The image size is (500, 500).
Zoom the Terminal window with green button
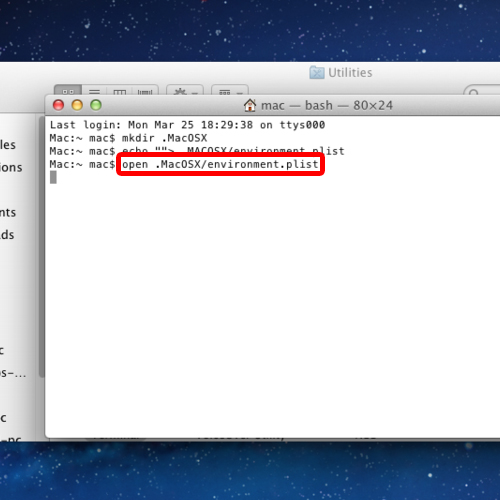[x=96, y=105]
